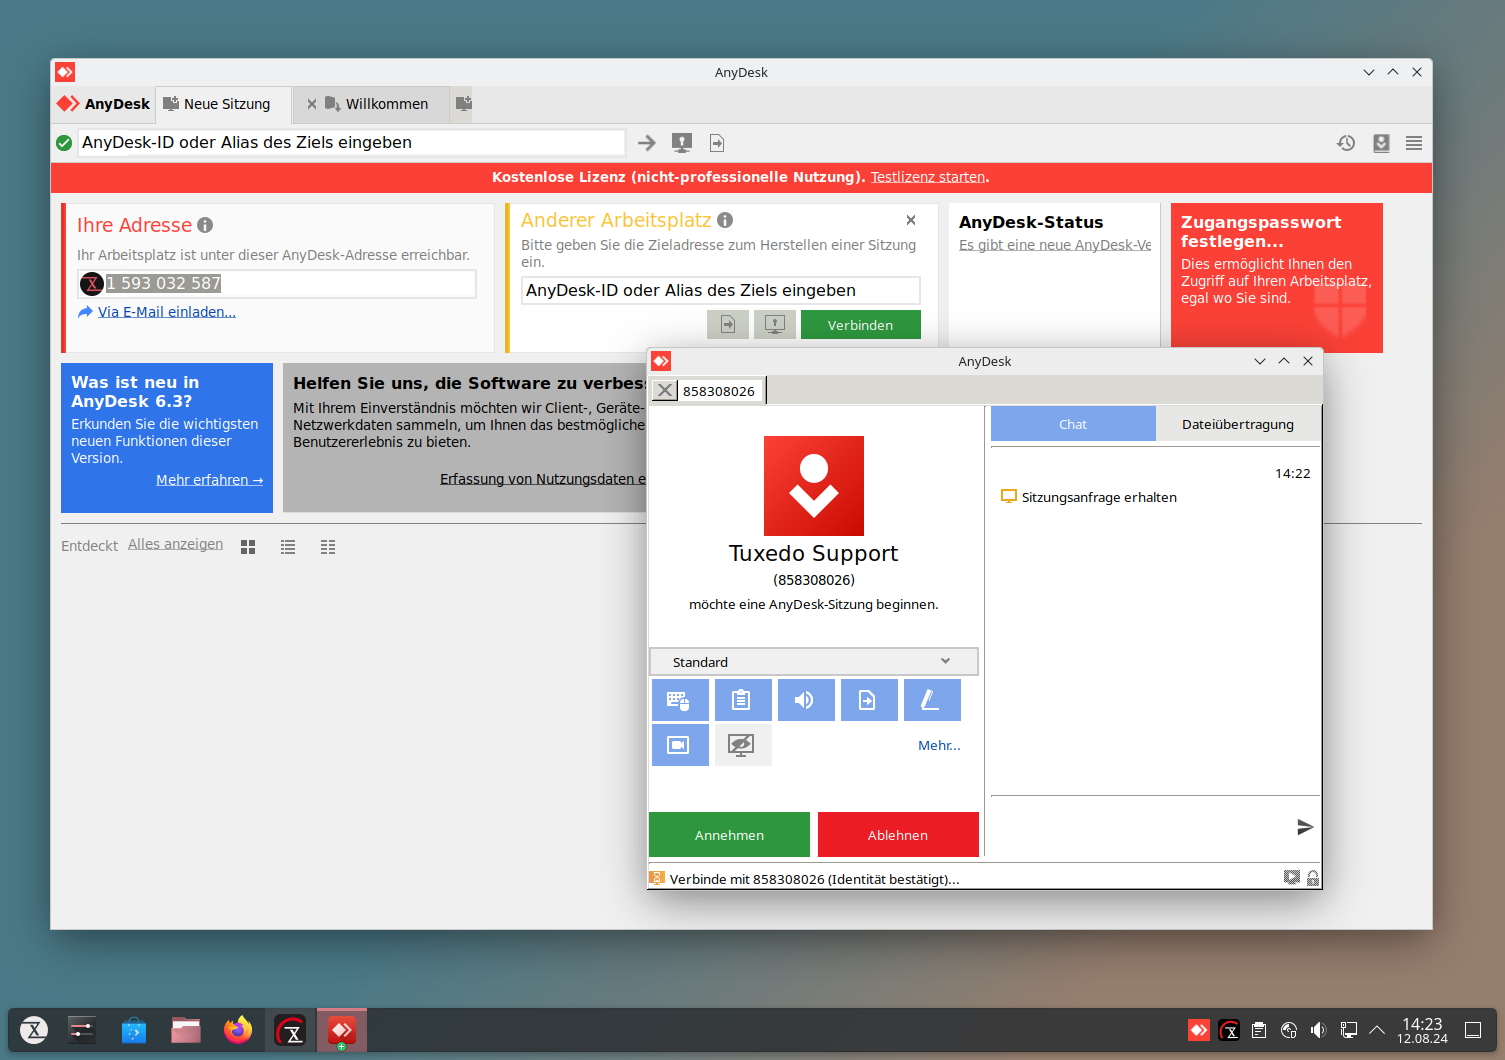1505x1060 pixels.
Task: Close the Anderer Arbeitsplatz panel
Action: click(x=911, y=220)
